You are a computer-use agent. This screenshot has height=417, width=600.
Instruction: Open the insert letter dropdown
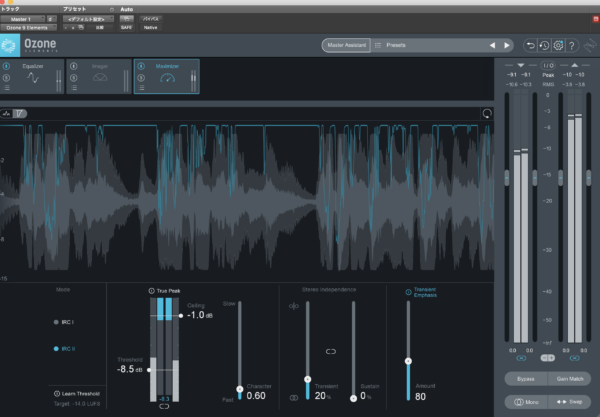51,19
